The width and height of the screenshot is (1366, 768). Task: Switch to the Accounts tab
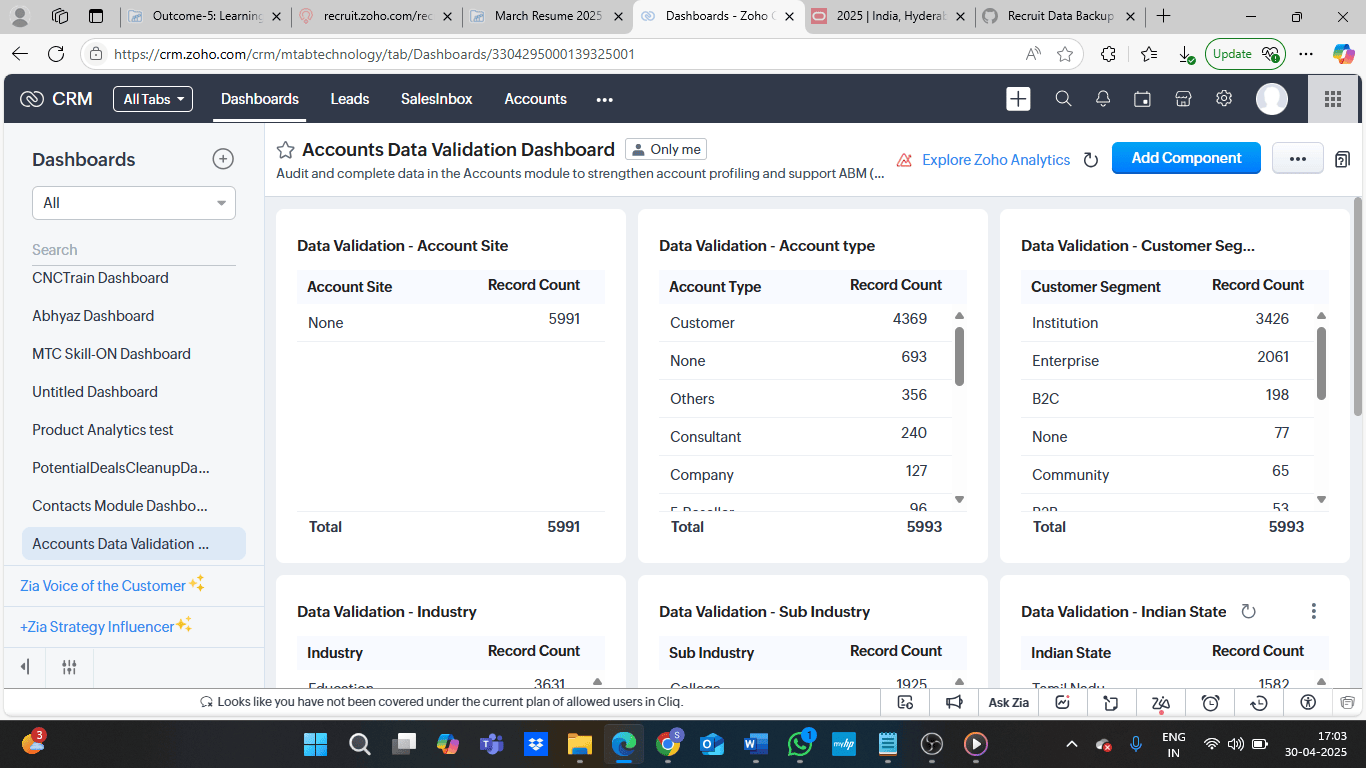(x=536, y=99)
